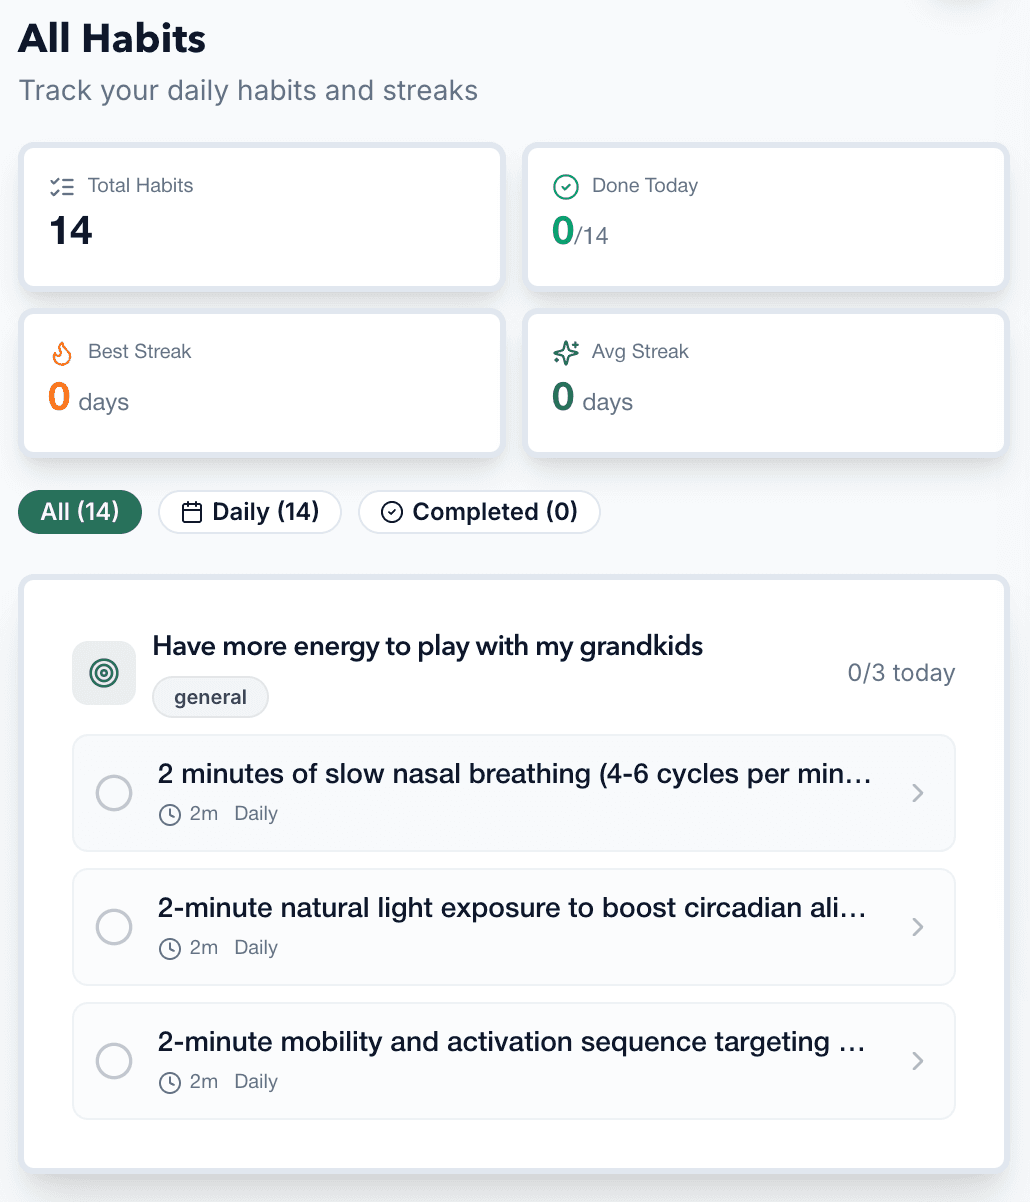Screen dimensions: 1030x1202
Task: Check off the natural light exposure habit
Action: coord(114,927)
